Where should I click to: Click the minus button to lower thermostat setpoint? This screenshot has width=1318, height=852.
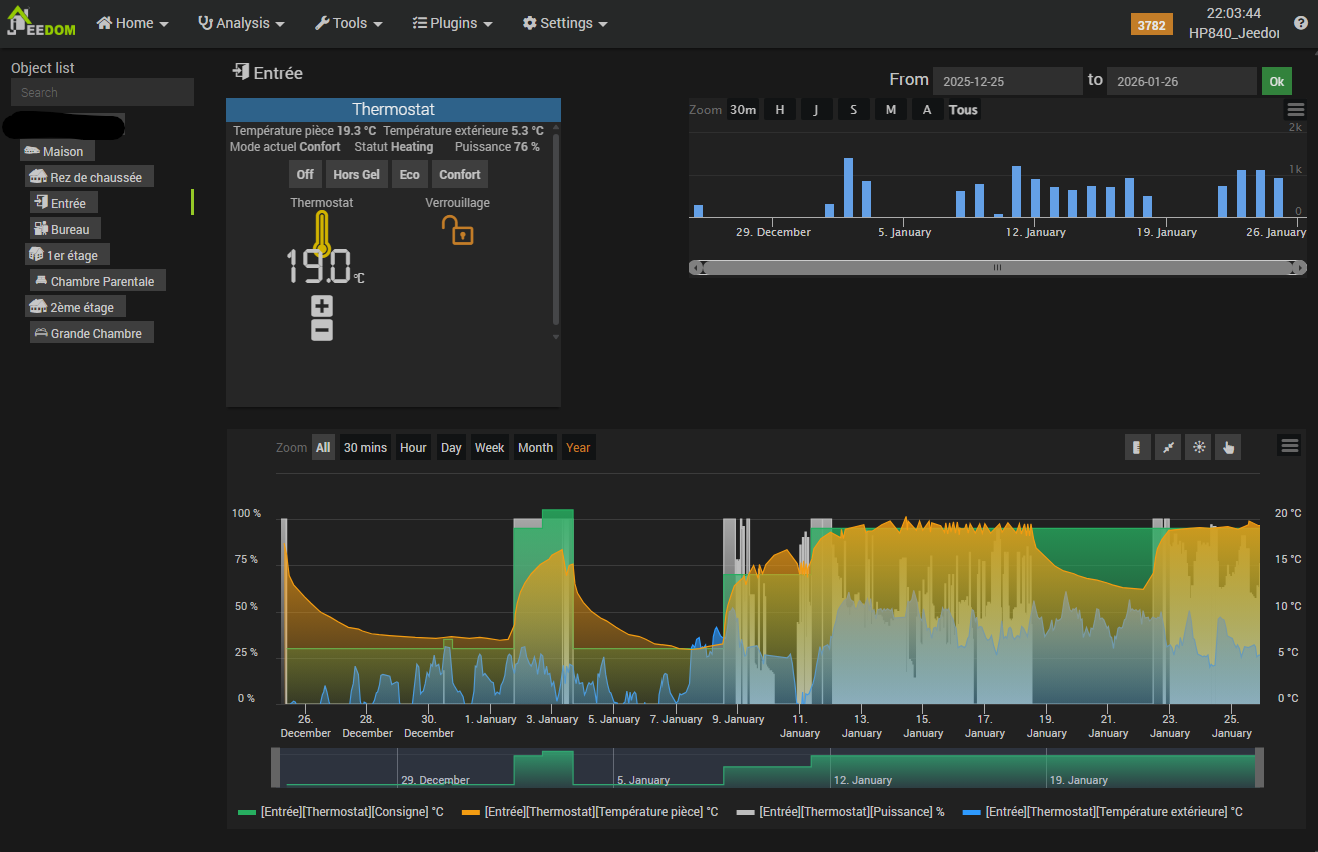click(x=321, y=330)
